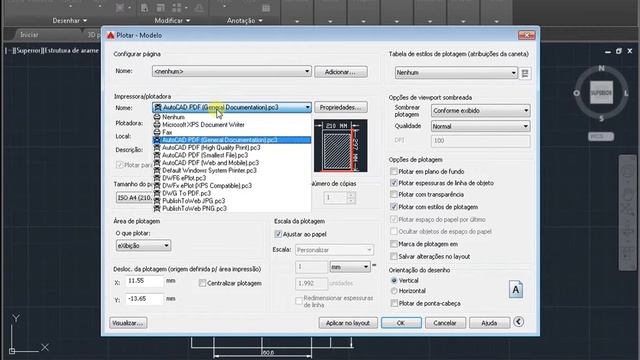Click the Superior view label
Image resolution: width=640 pixels, height=360 pixels.
(29, 51)
